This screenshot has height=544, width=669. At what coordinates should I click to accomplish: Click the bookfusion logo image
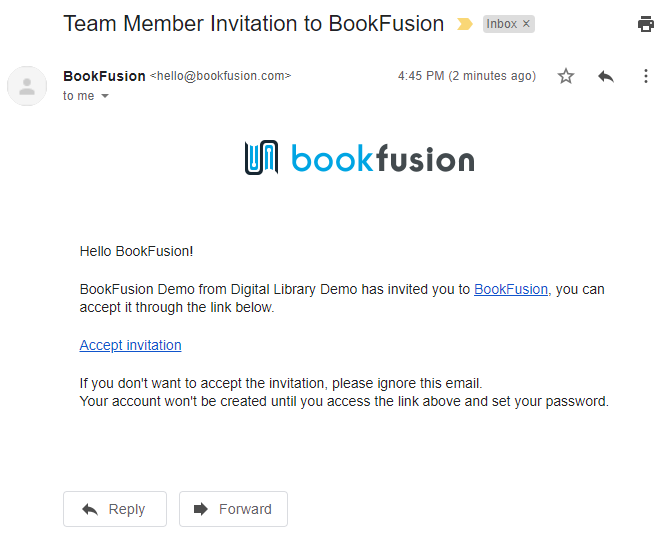359,158
